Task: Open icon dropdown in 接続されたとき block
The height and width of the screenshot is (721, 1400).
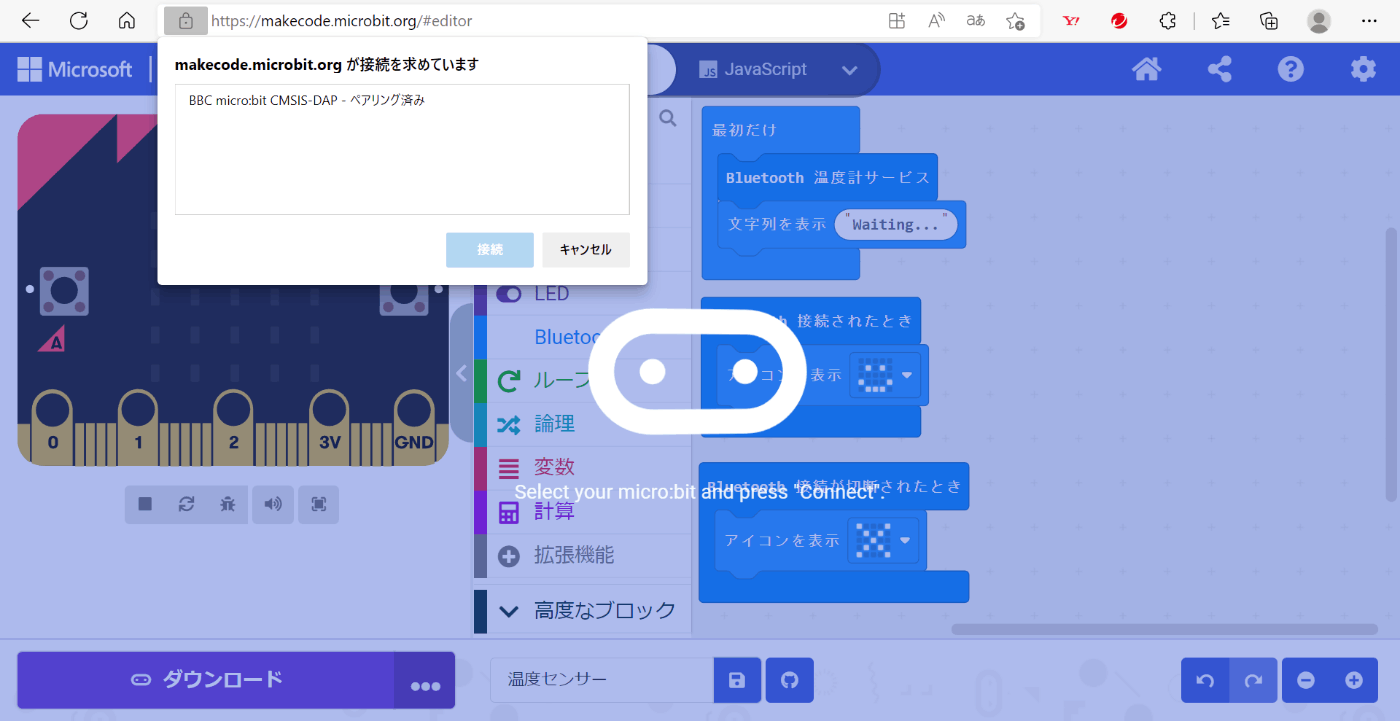Action: [908, 375]
